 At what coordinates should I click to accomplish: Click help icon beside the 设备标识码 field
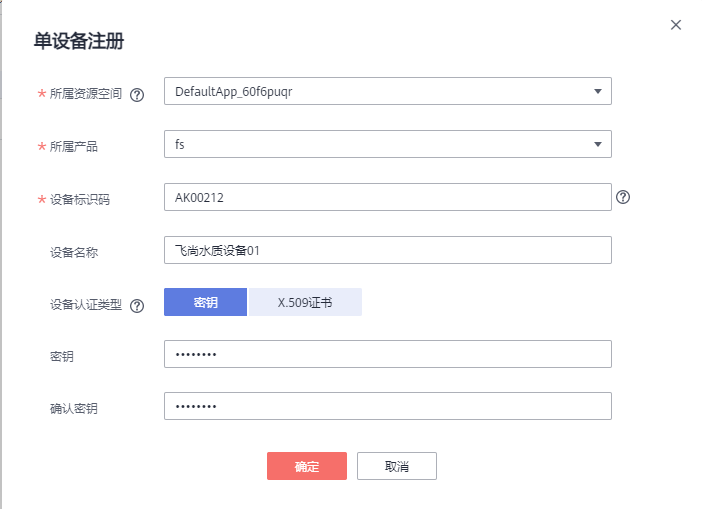[623, 198]
